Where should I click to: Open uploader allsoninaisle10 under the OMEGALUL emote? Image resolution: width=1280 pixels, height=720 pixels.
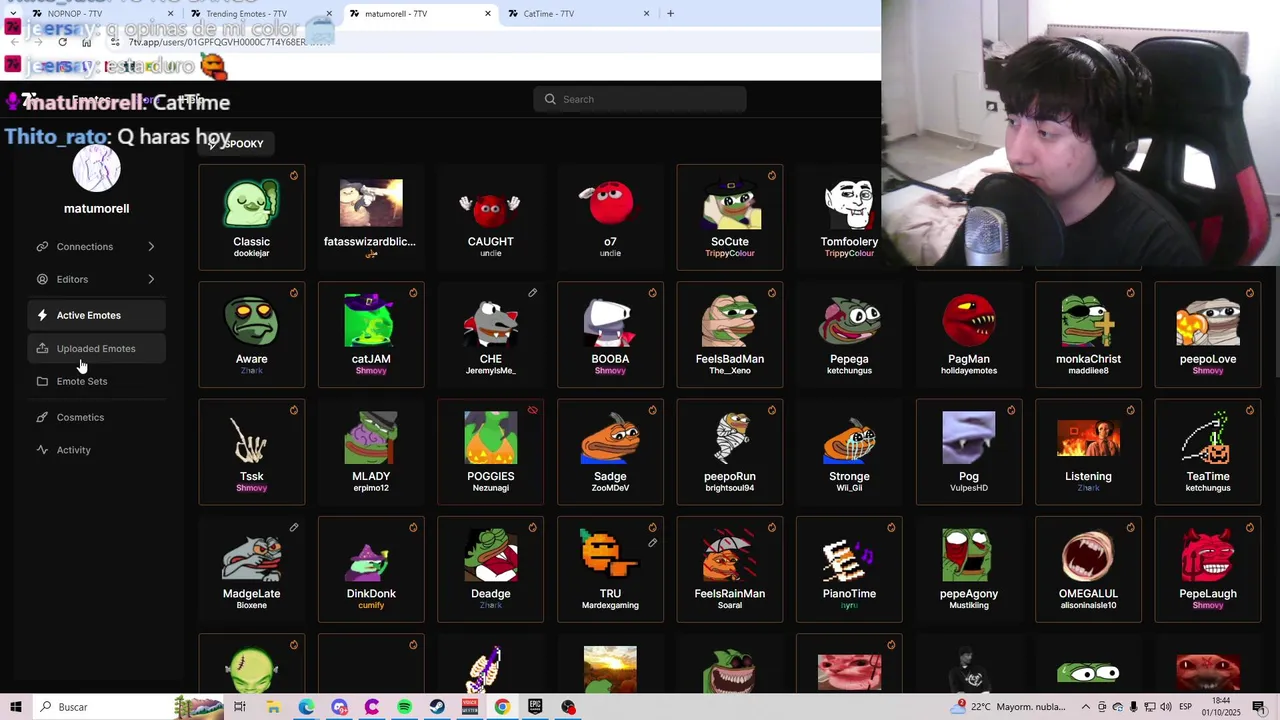[x=1088, y=605]
